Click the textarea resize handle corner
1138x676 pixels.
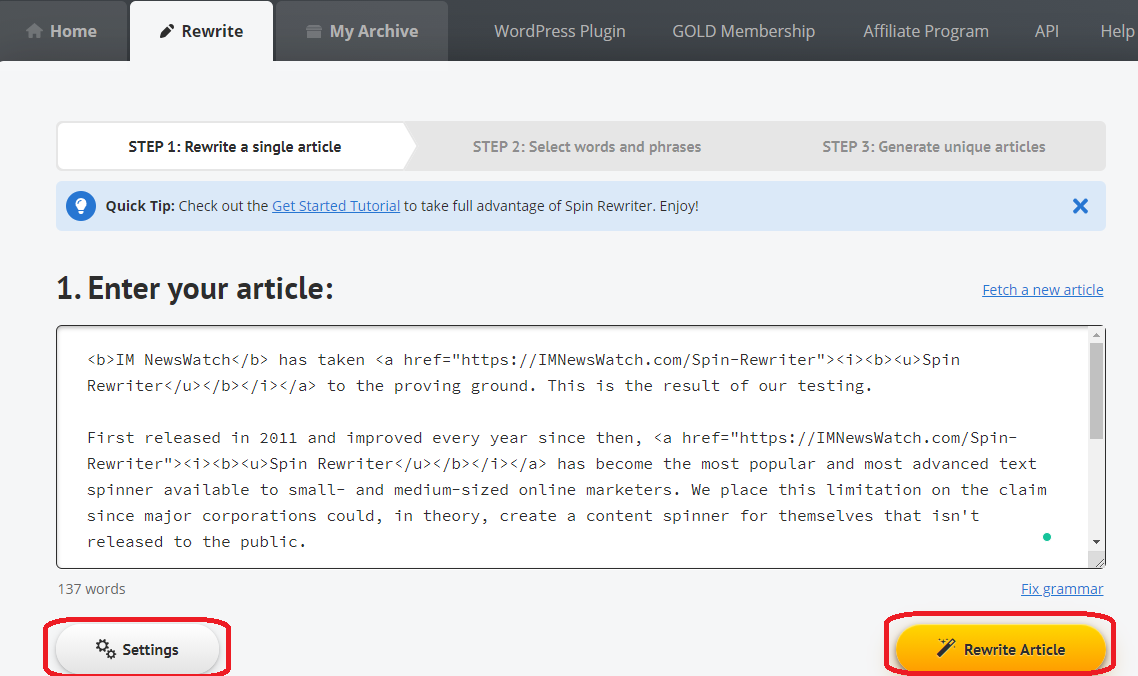[1097, 561]
